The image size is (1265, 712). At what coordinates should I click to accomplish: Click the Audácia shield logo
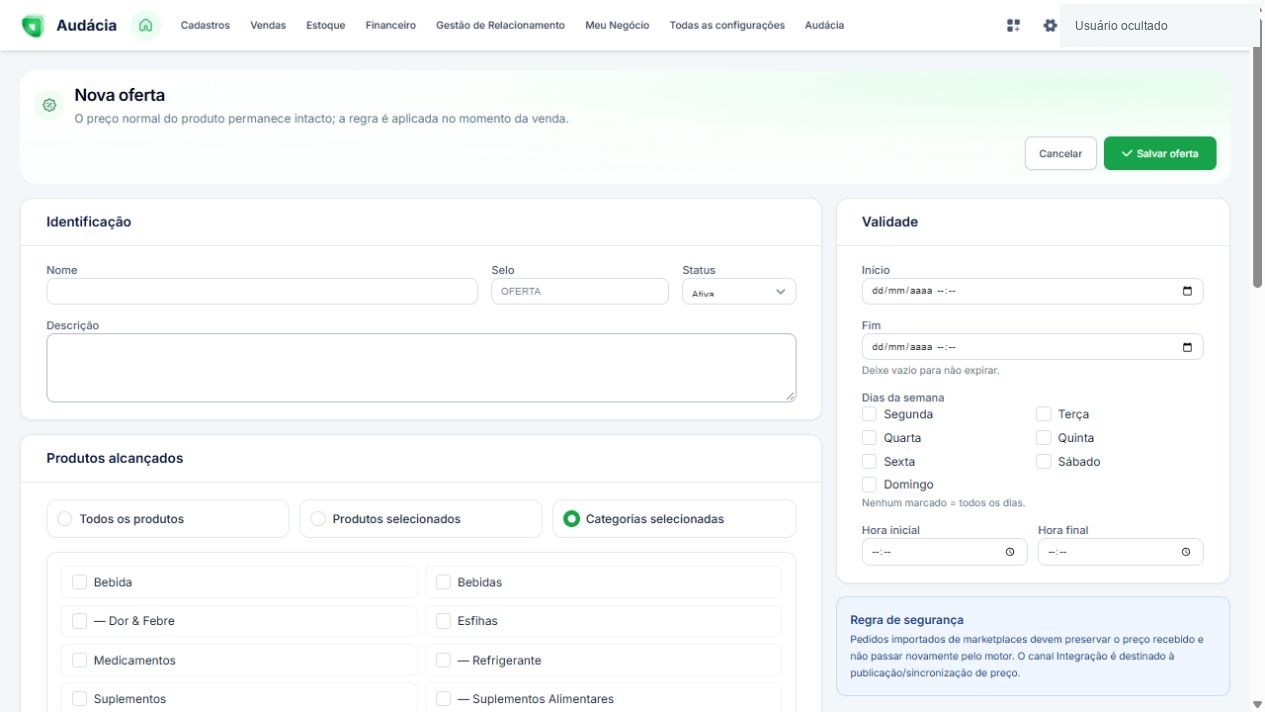(x=32, y=26)
